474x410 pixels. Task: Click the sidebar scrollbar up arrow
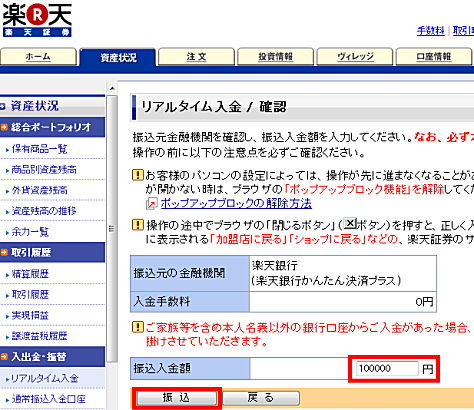(x=112, y=88)
